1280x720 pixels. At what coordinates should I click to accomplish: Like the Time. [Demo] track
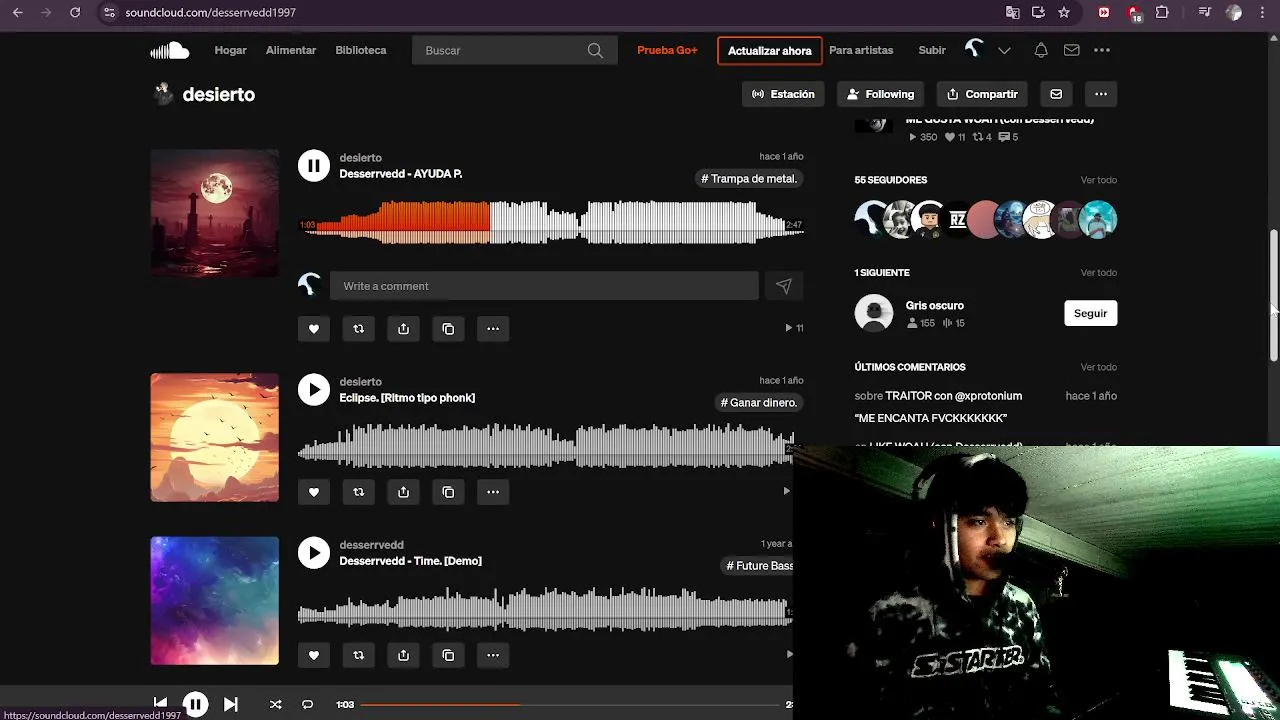pos(314,655)
